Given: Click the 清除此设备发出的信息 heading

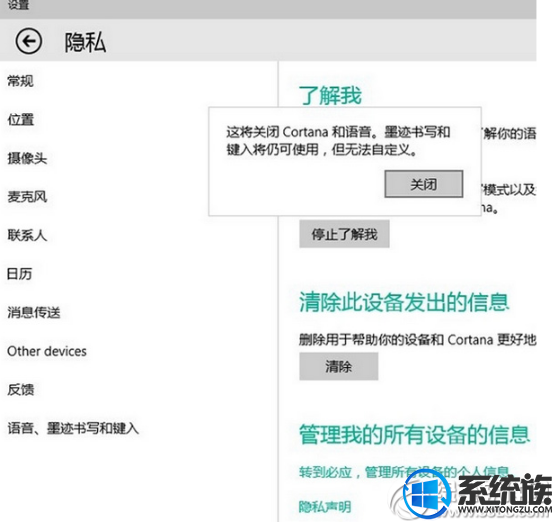Looking at the screenshot, I should click(x=404, y=302).
